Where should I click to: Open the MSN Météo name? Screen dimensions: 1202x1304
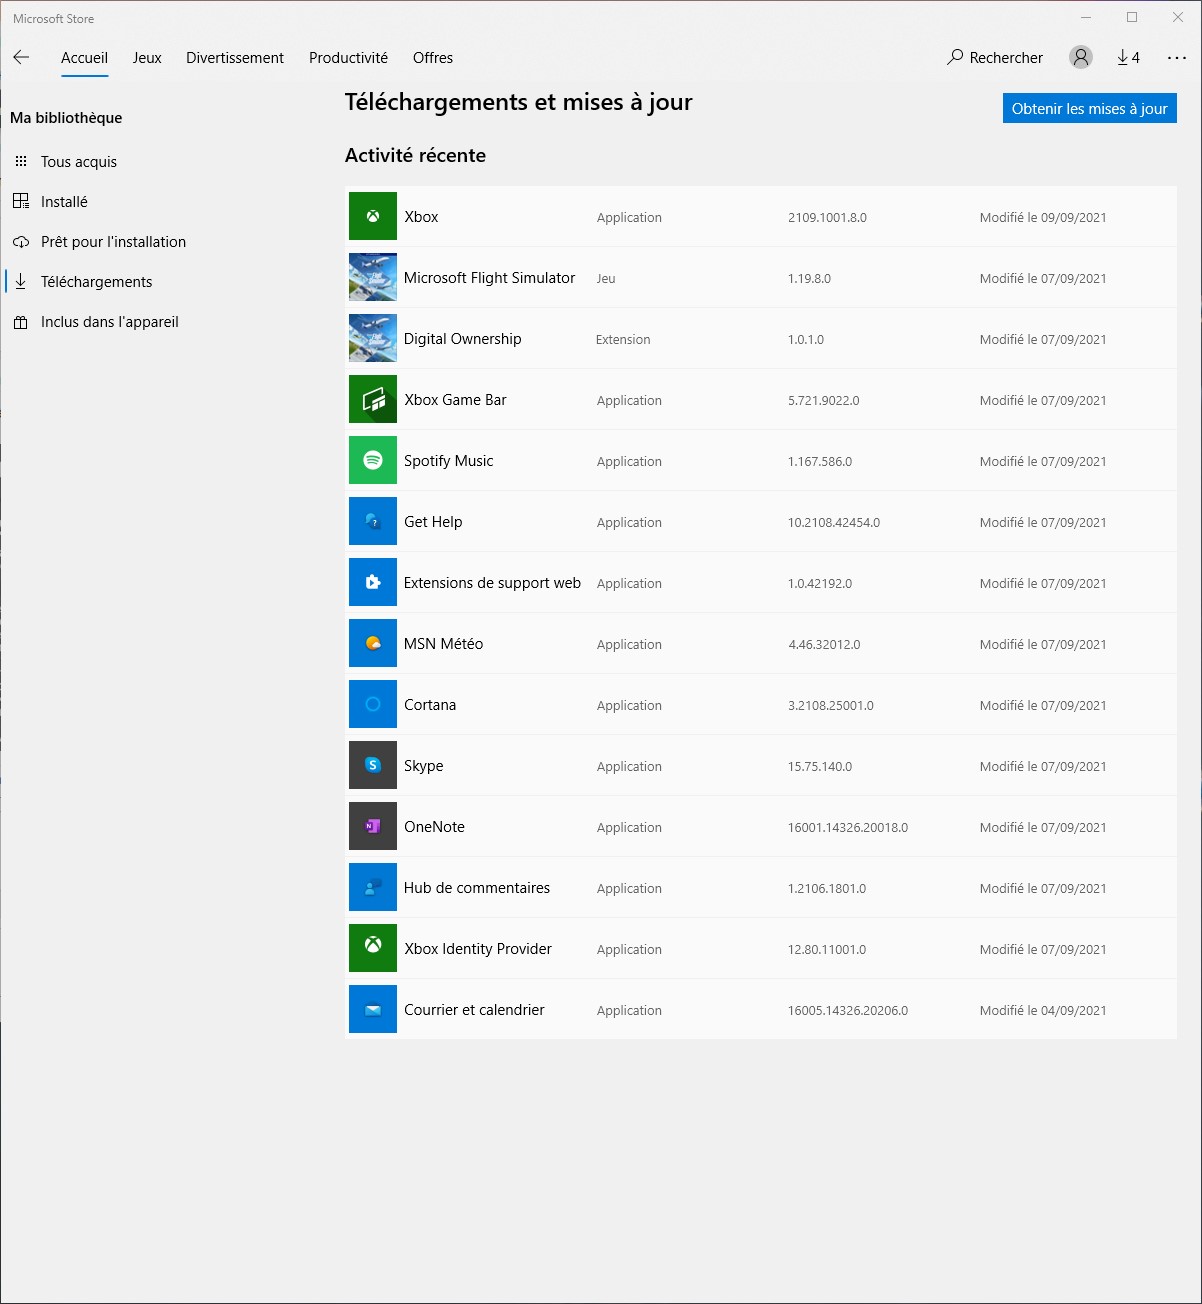(x=443, y=644)
